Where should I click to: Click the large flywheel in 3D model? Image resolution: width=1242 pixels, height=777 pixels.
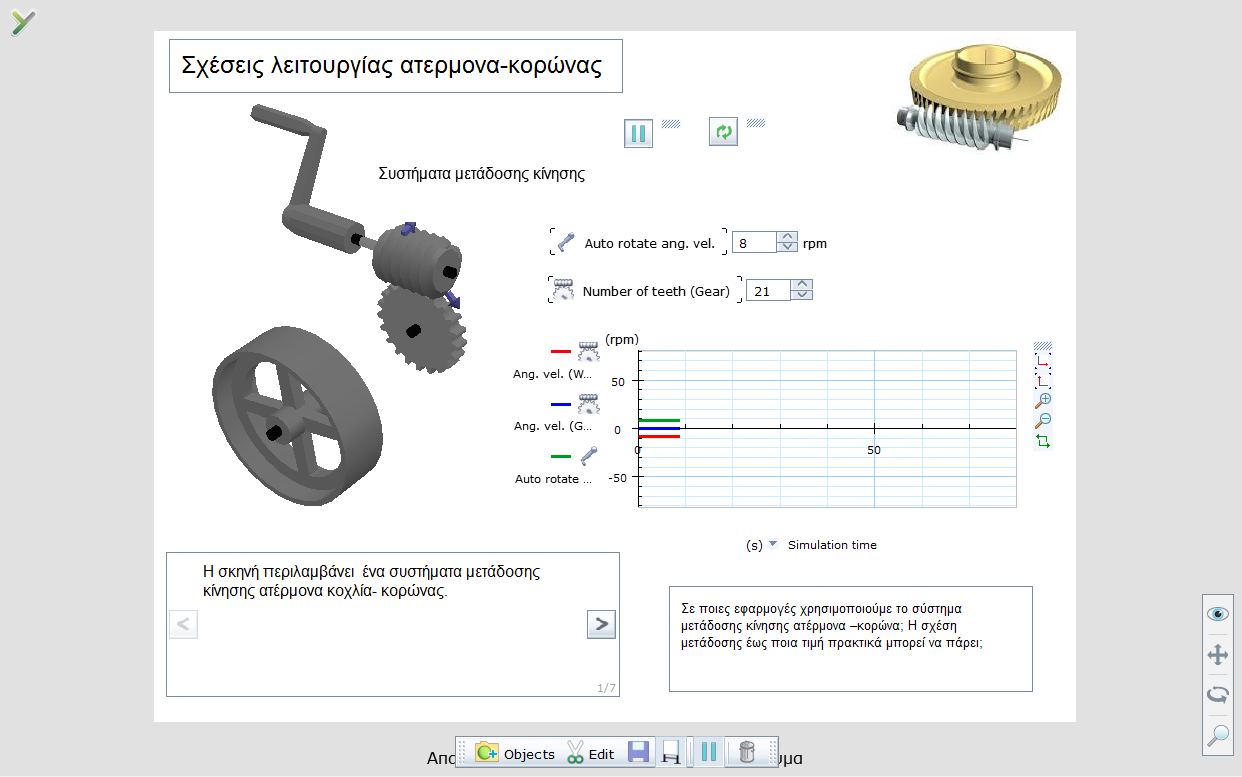tap(297, 414)
